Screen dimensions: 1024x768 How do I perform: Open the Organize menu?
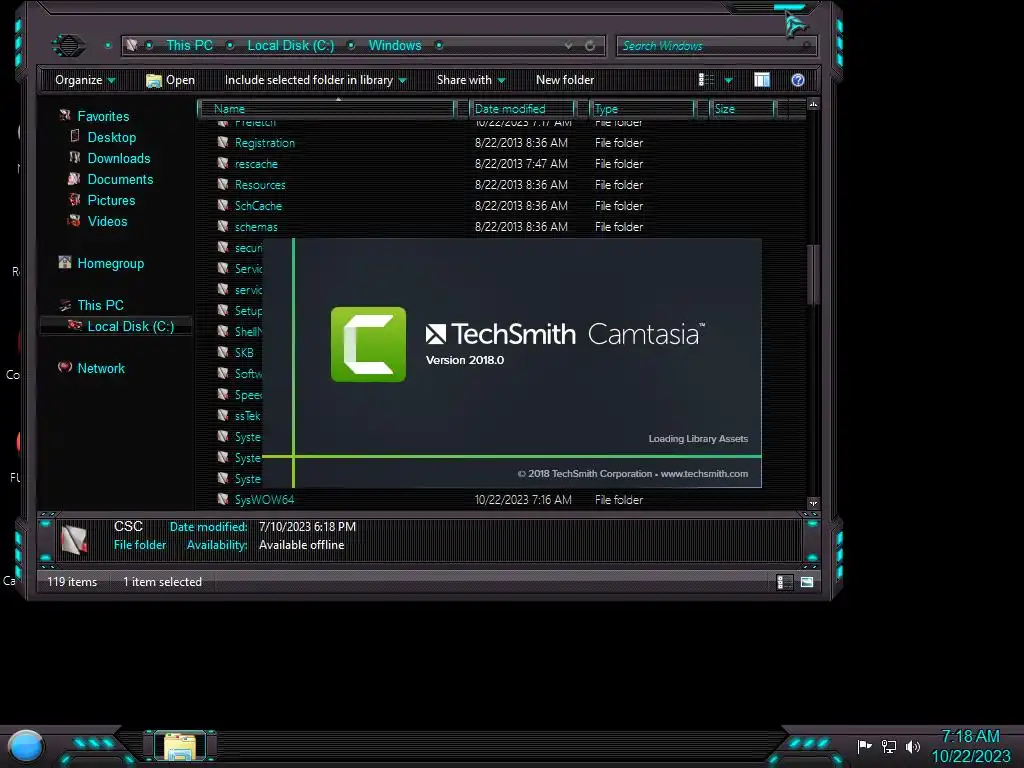coord(85,80)
